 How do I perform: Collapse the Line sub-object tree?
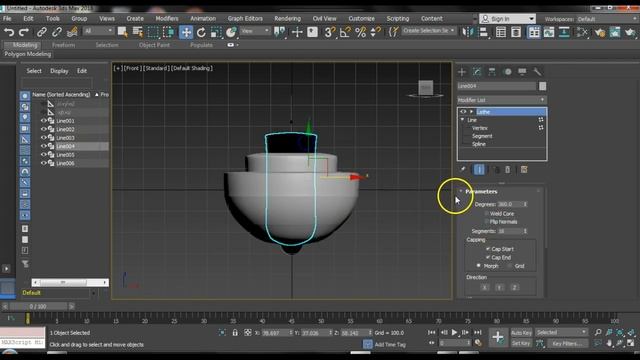(x=462, y=120)
